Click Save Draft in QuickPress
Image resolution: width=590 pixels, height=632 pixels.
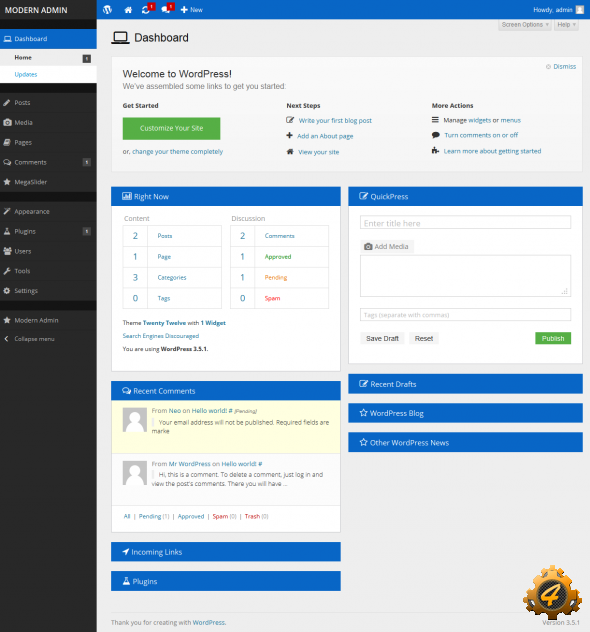(382, 338)
